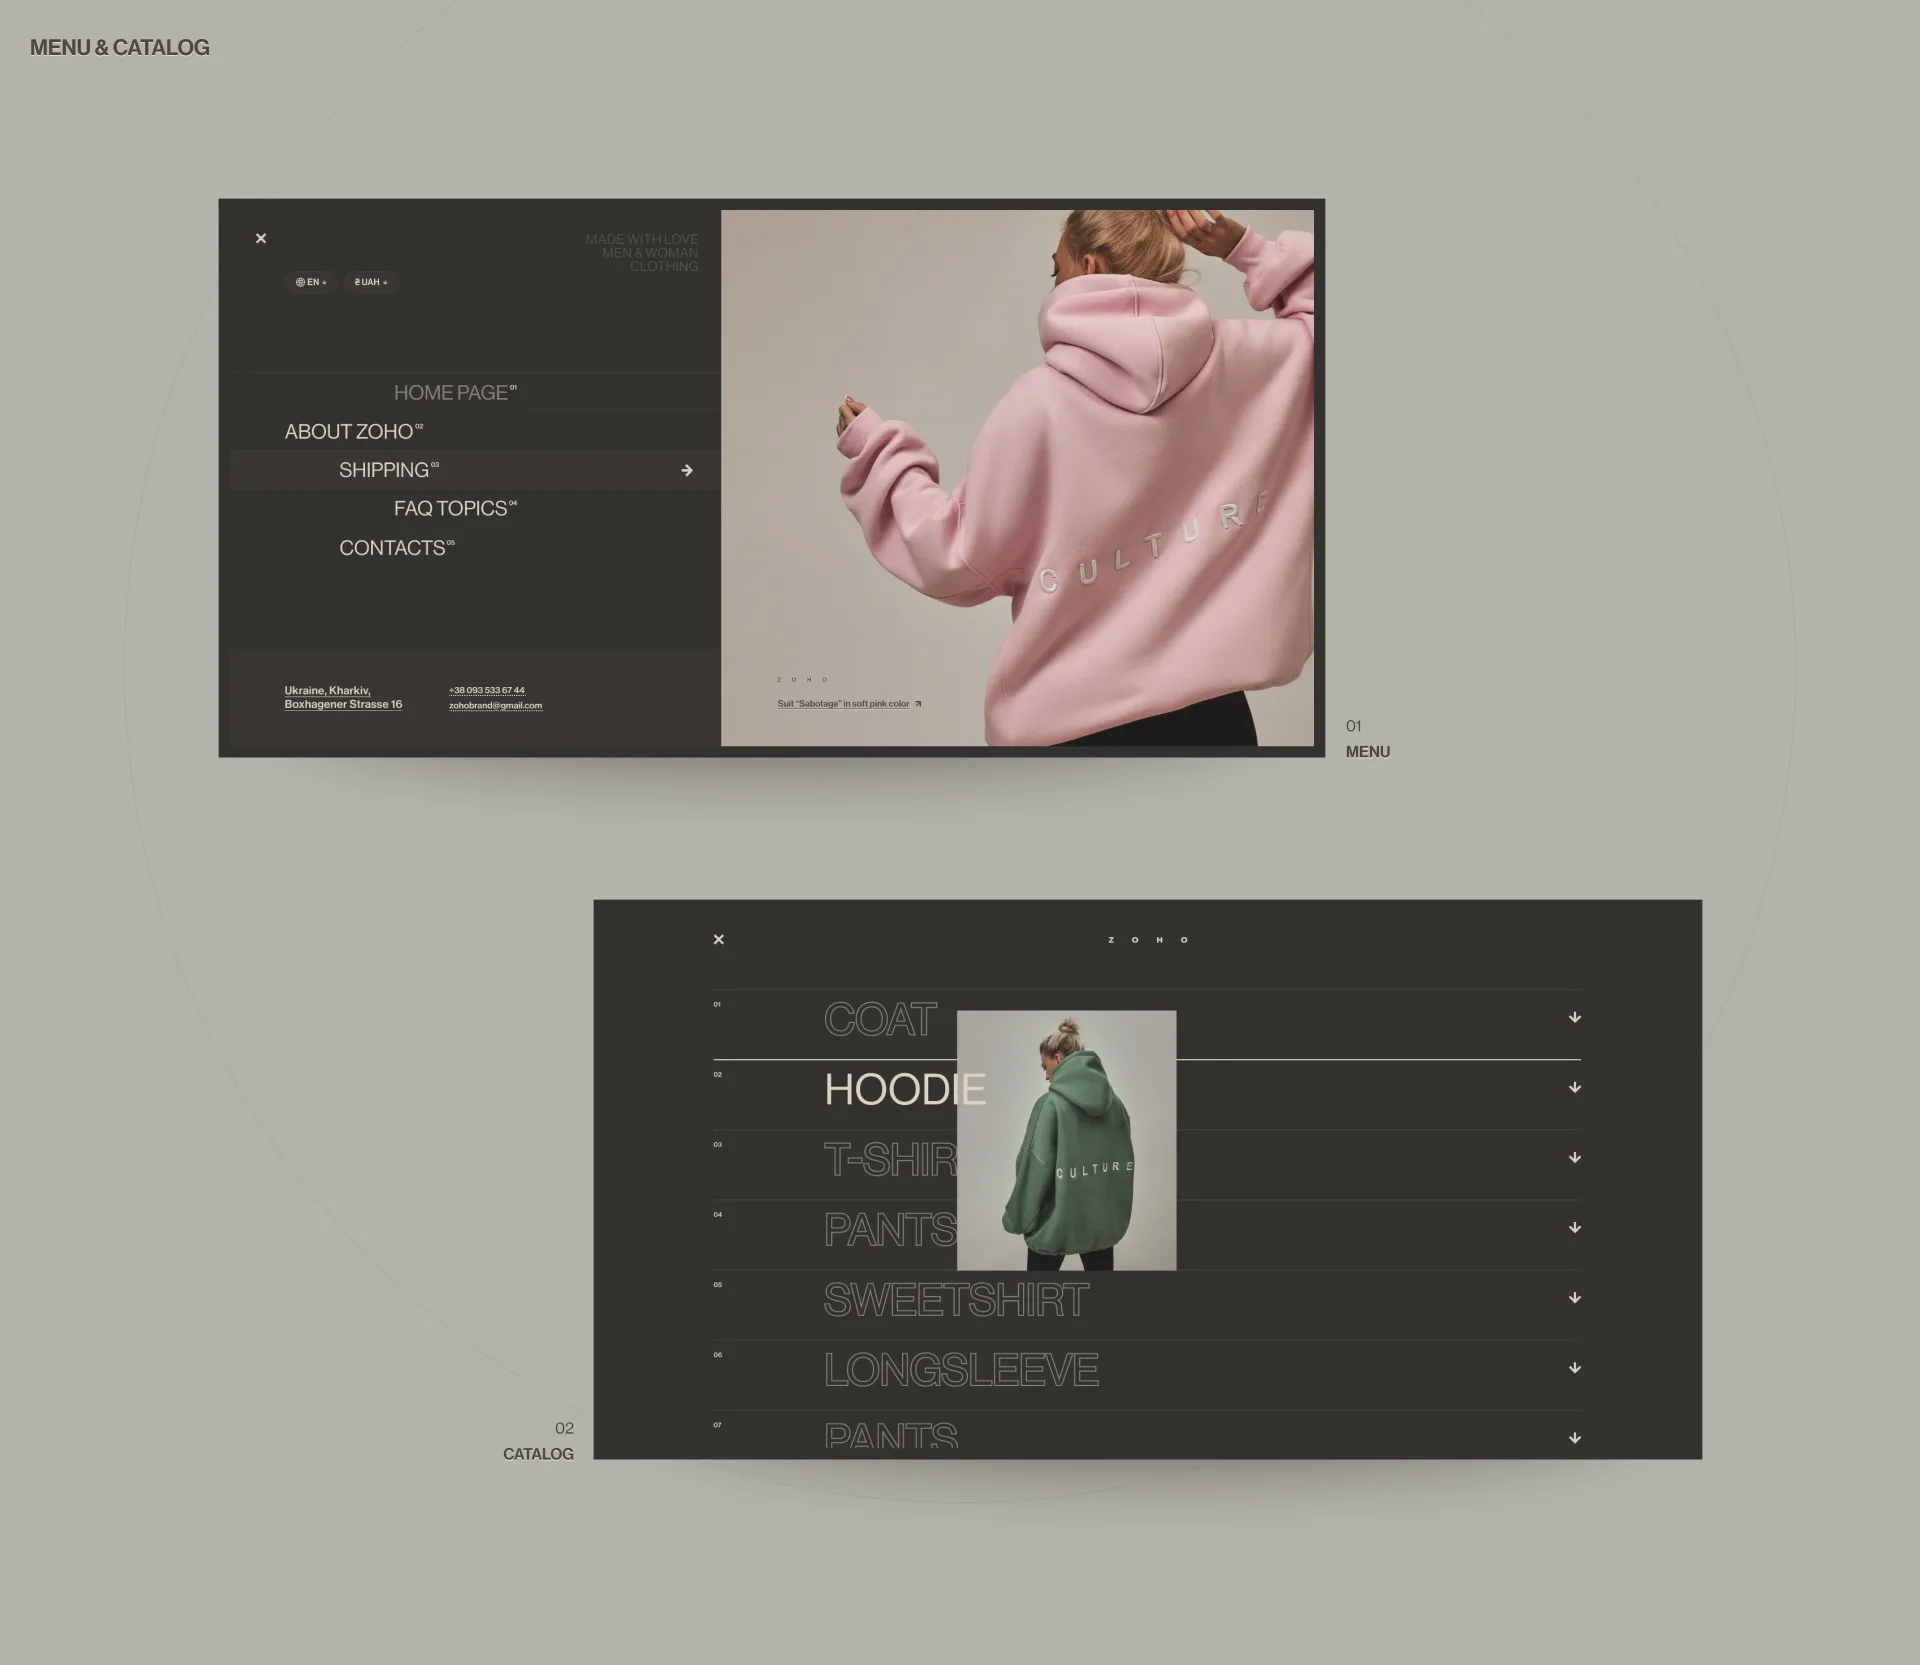Viewport: 1920px width, 1665px height.
Task: Click the +38 093 533 67 44 phone link
Action: click(485, 689)
